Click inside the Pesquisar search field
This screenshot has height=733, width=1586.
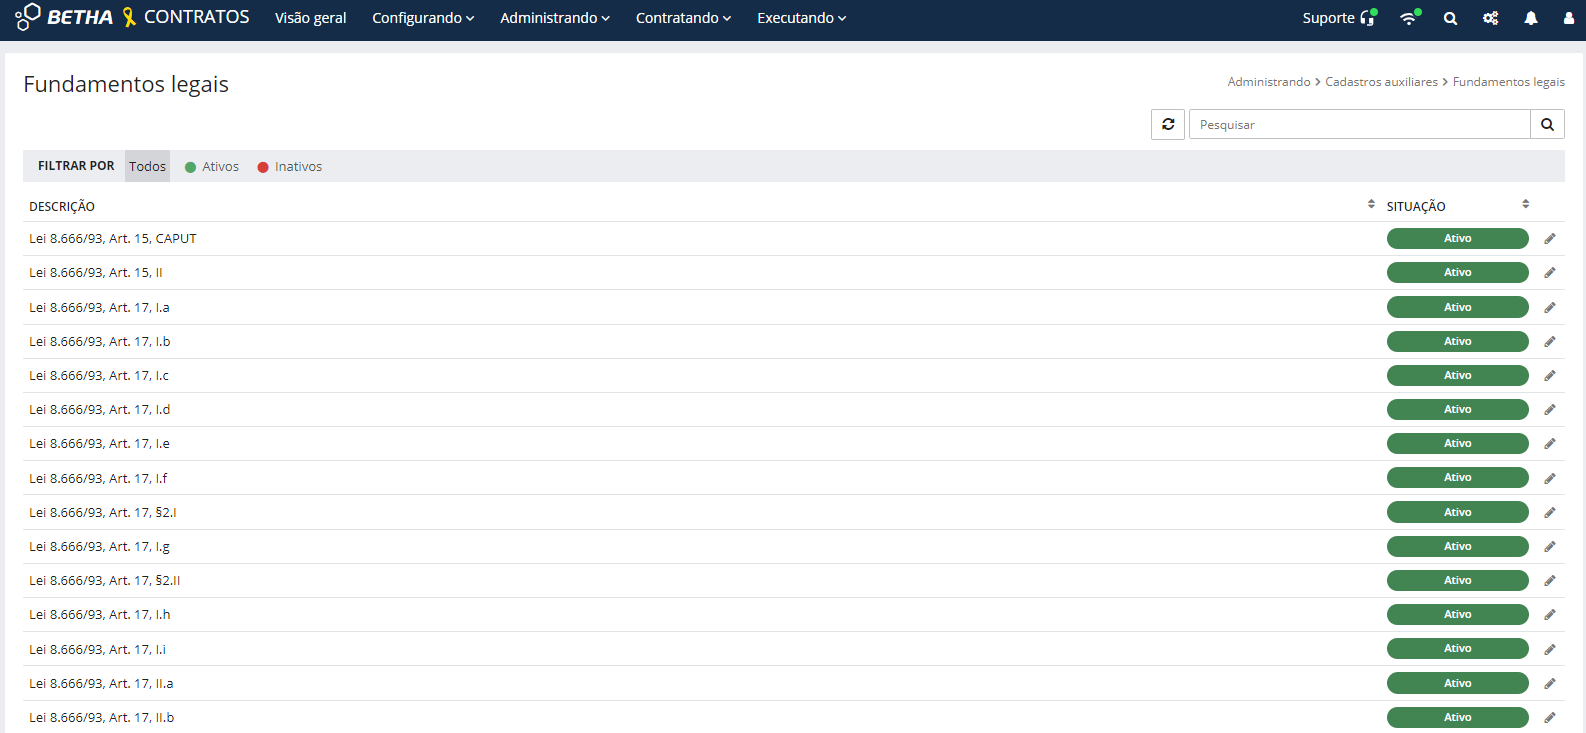pos(1360,124)
